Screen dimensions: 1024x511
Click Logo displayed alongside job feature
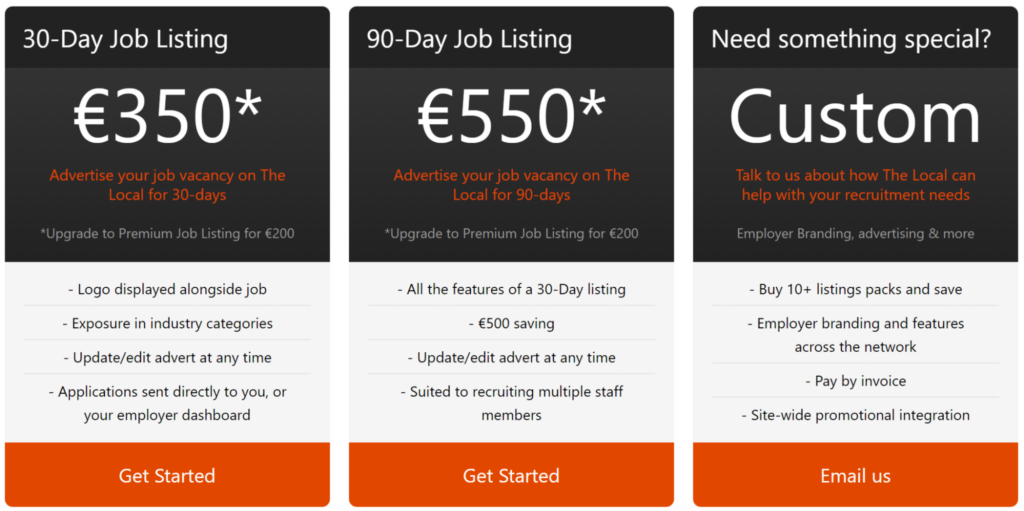167,290
